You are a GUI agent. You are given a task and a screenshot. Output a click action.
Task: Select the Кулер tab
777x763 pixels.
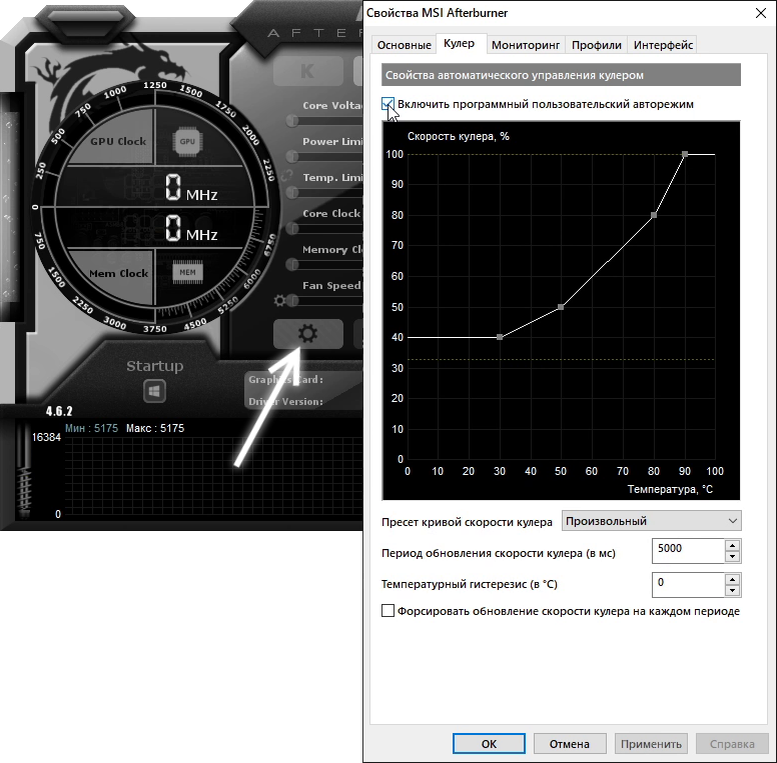(x=459, y=44)
